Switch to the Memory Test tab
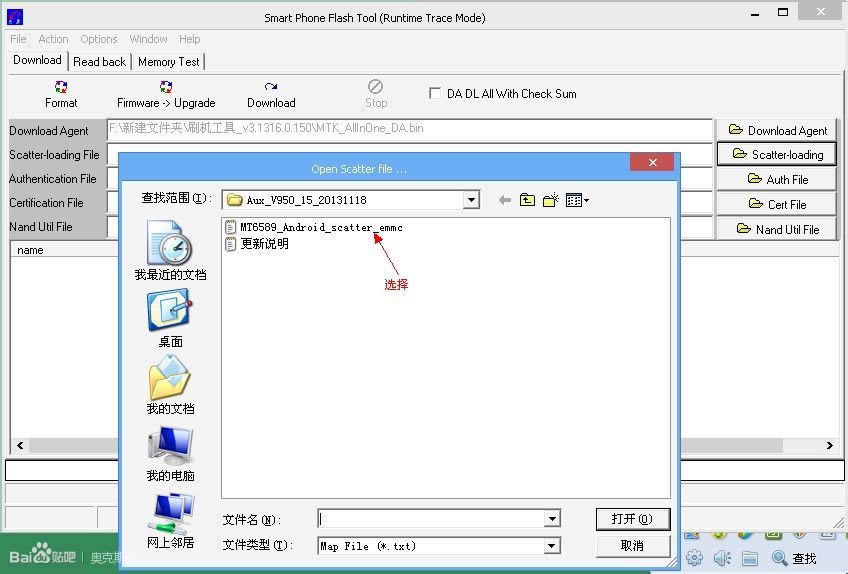Viewport: 848px width, 574px height. (x=169, y=62)
